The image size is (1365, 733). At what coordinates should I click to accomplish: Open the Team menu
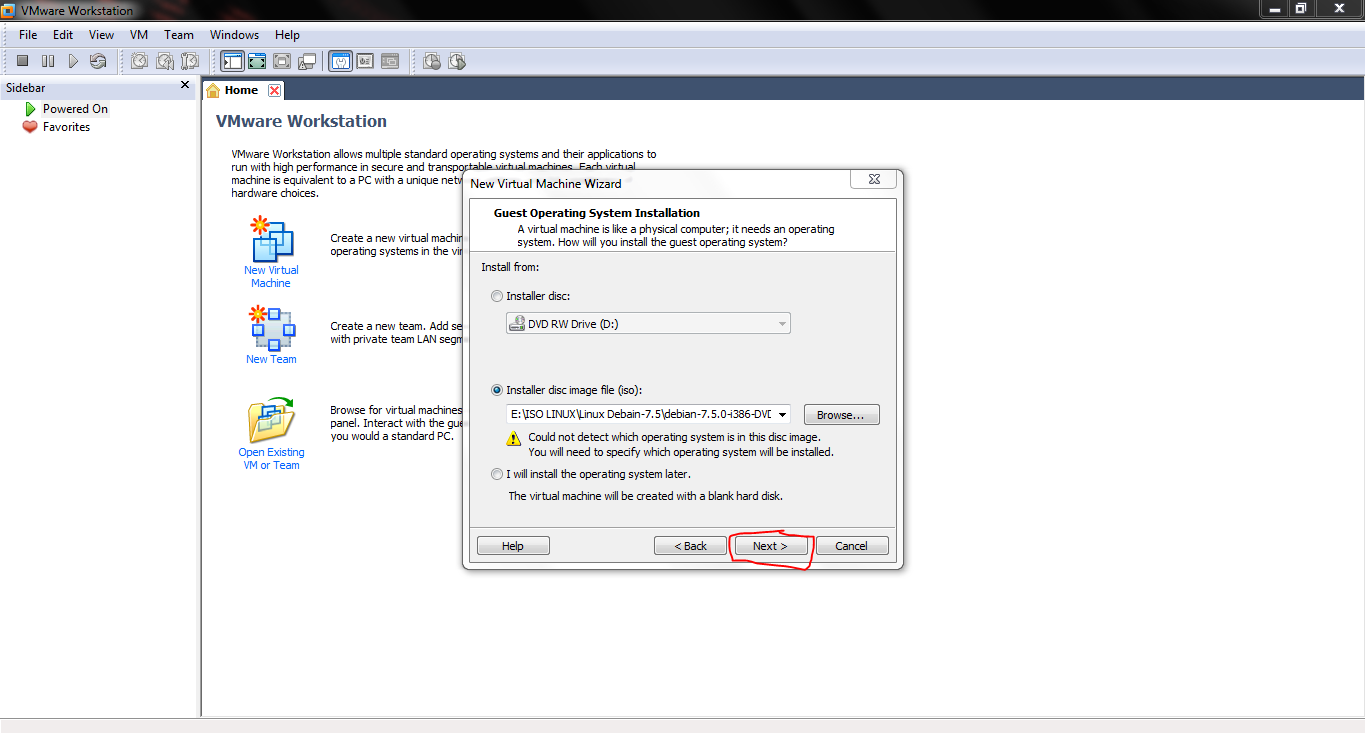coord(179,34)
